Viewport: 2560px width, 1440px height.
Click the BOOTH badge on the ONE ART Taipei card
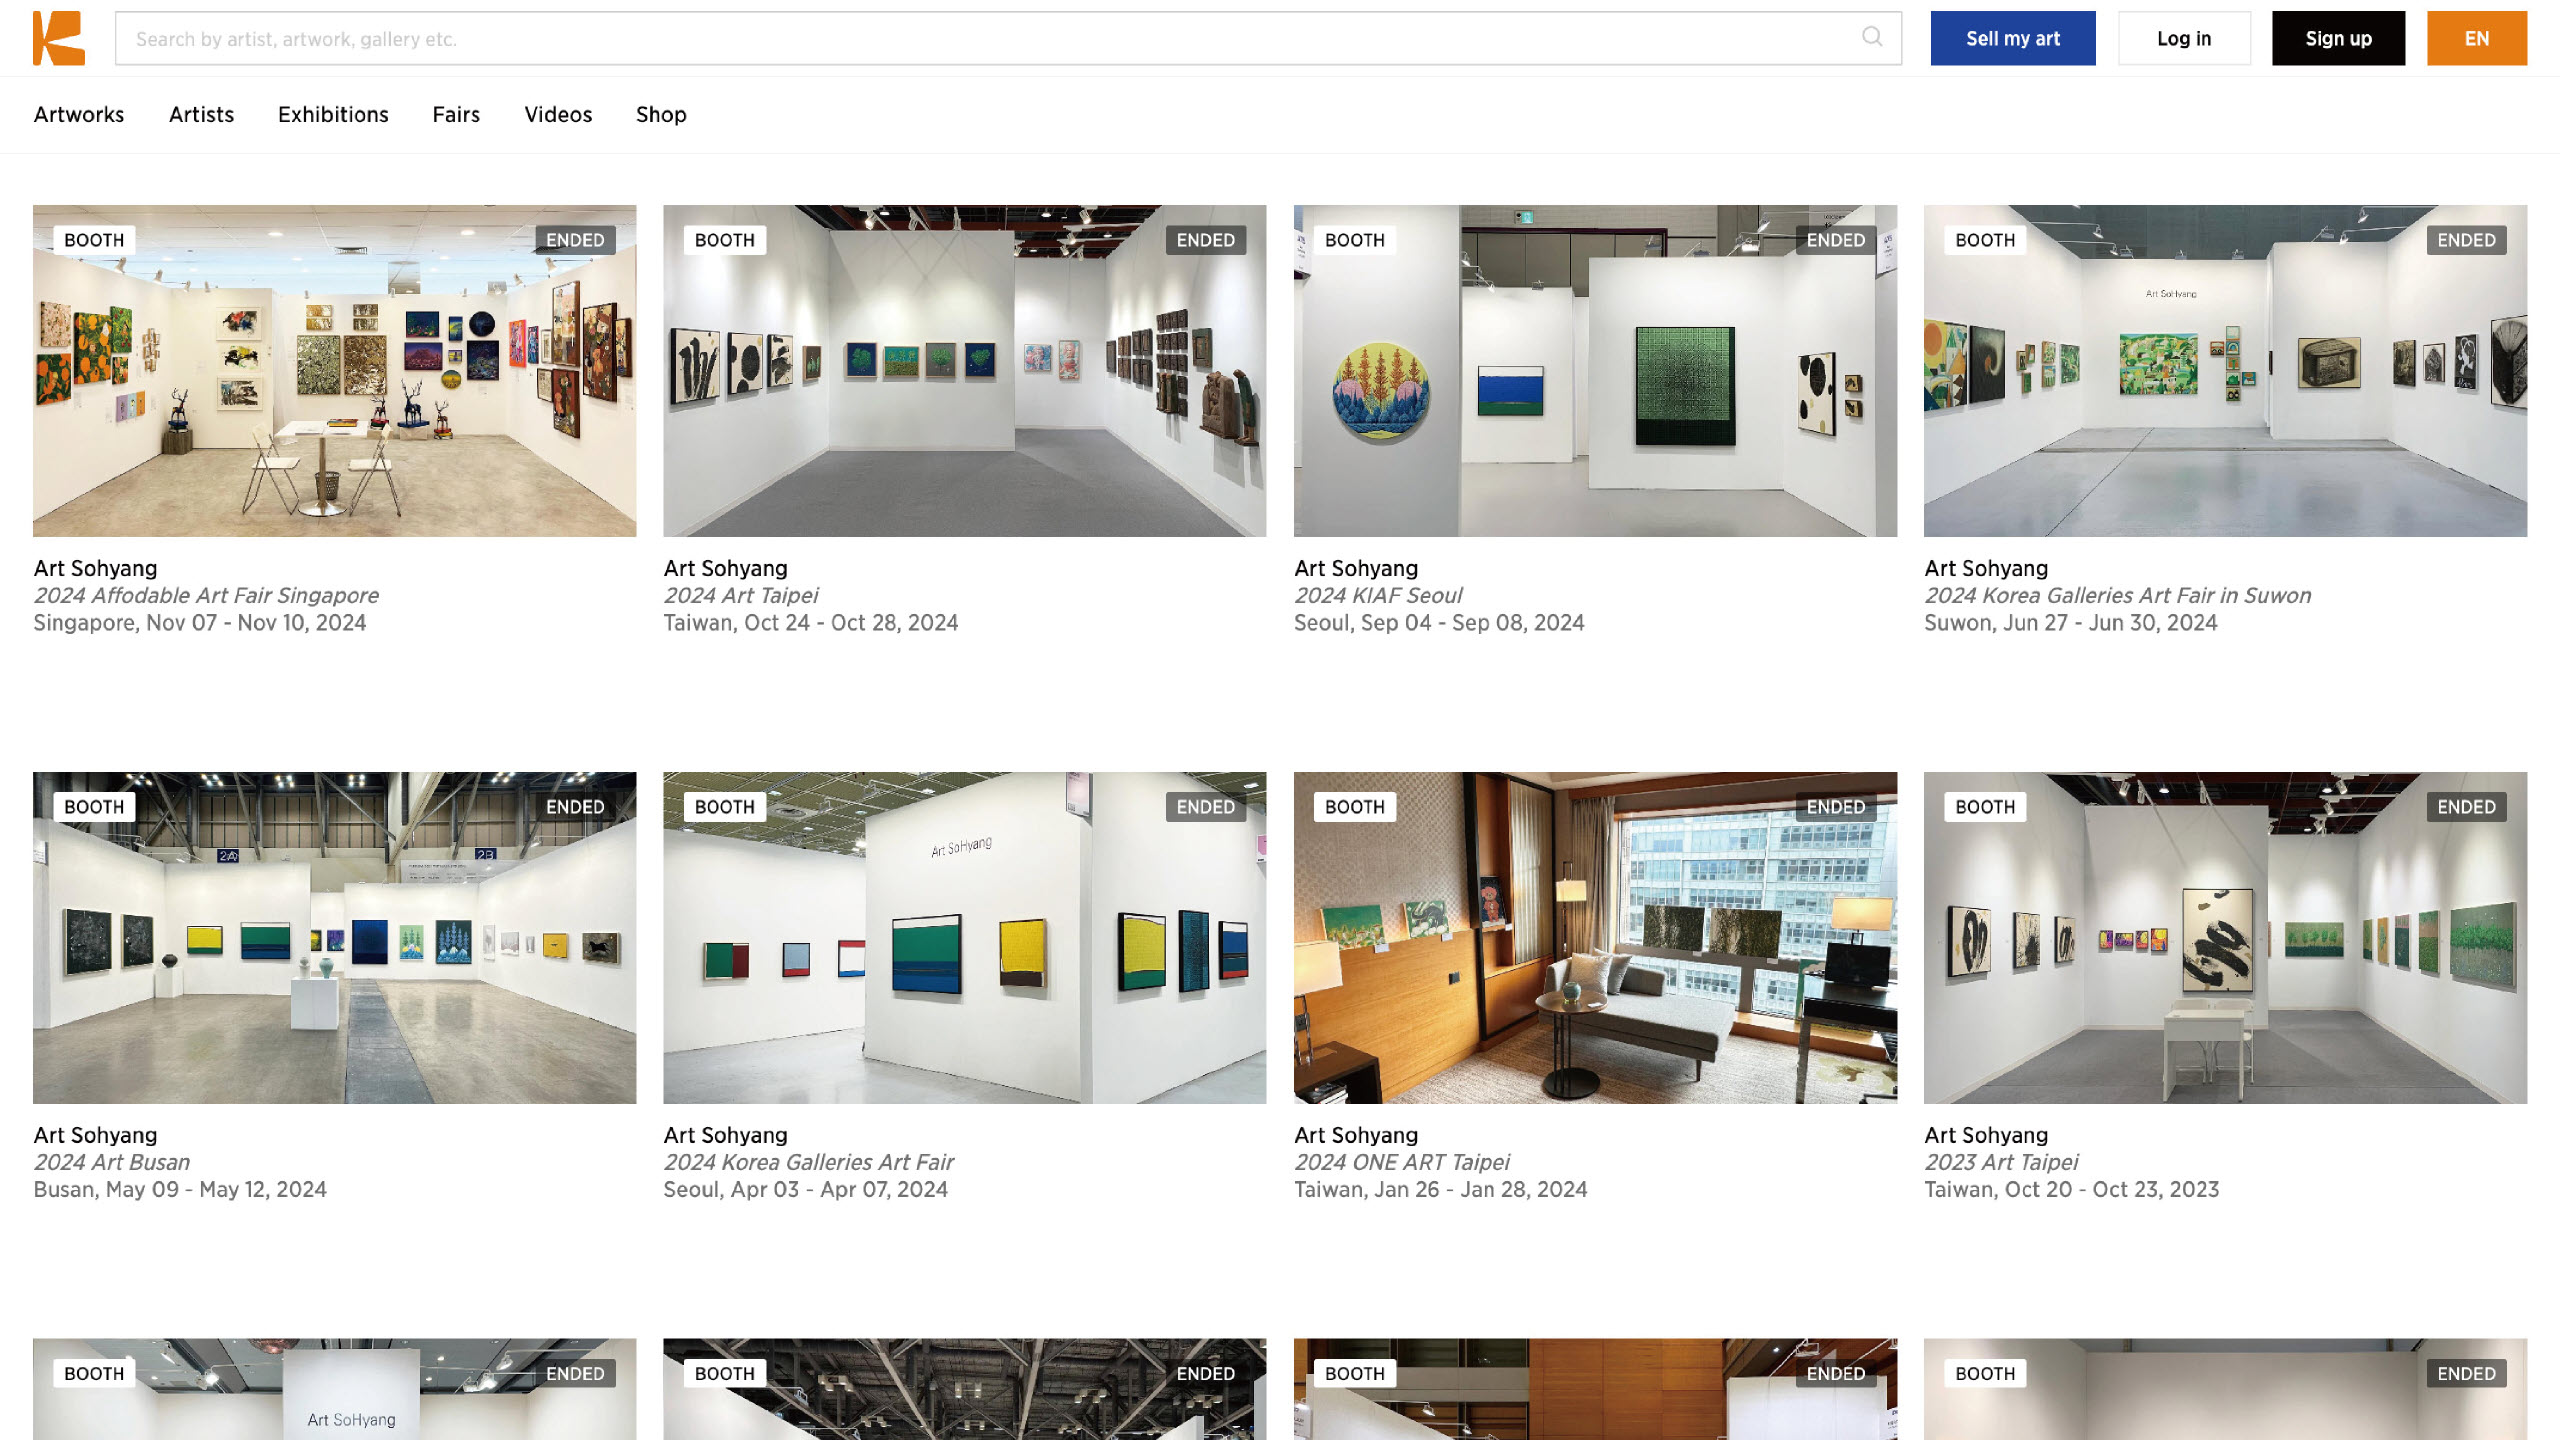(x=1355, y=807)
